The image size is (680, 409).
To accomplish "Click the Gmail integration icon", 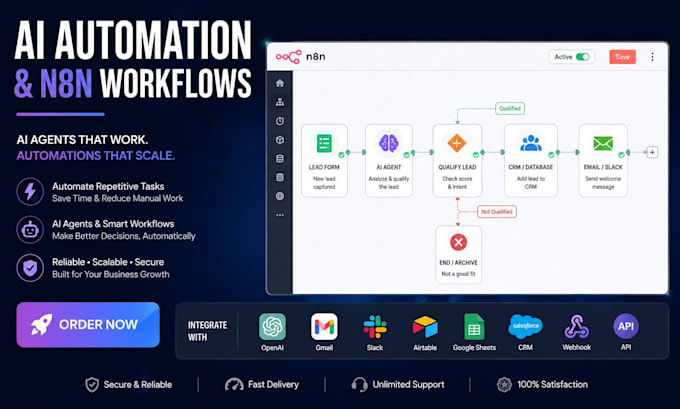I will pyautogui.click(x=324, y=327).
